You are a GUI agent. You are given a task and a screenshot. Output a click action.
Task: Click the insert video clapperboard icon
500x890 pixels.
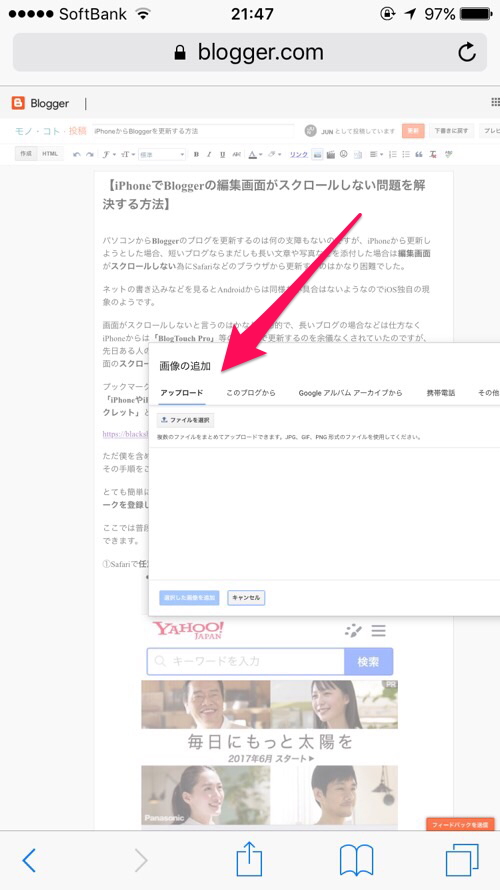pos(331,154)
